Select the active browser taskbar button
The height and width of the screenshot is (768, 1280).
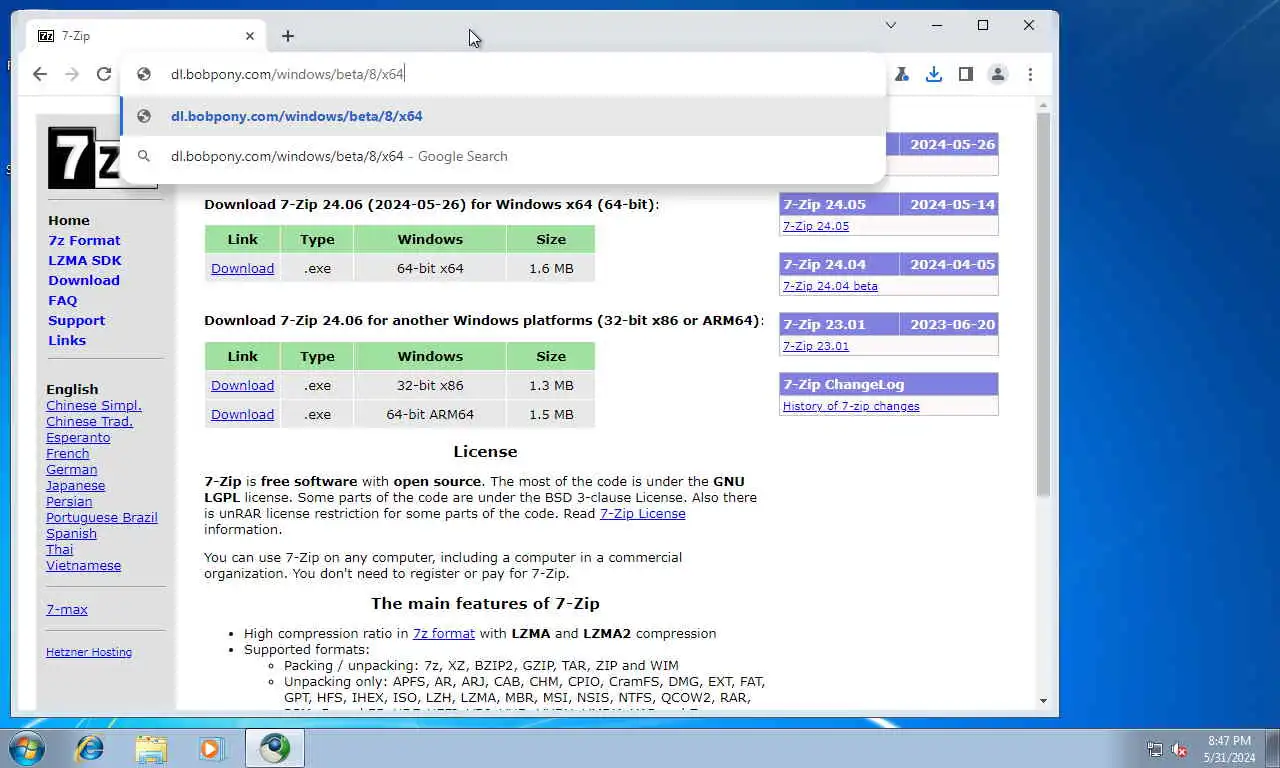(x=275, y=748)
